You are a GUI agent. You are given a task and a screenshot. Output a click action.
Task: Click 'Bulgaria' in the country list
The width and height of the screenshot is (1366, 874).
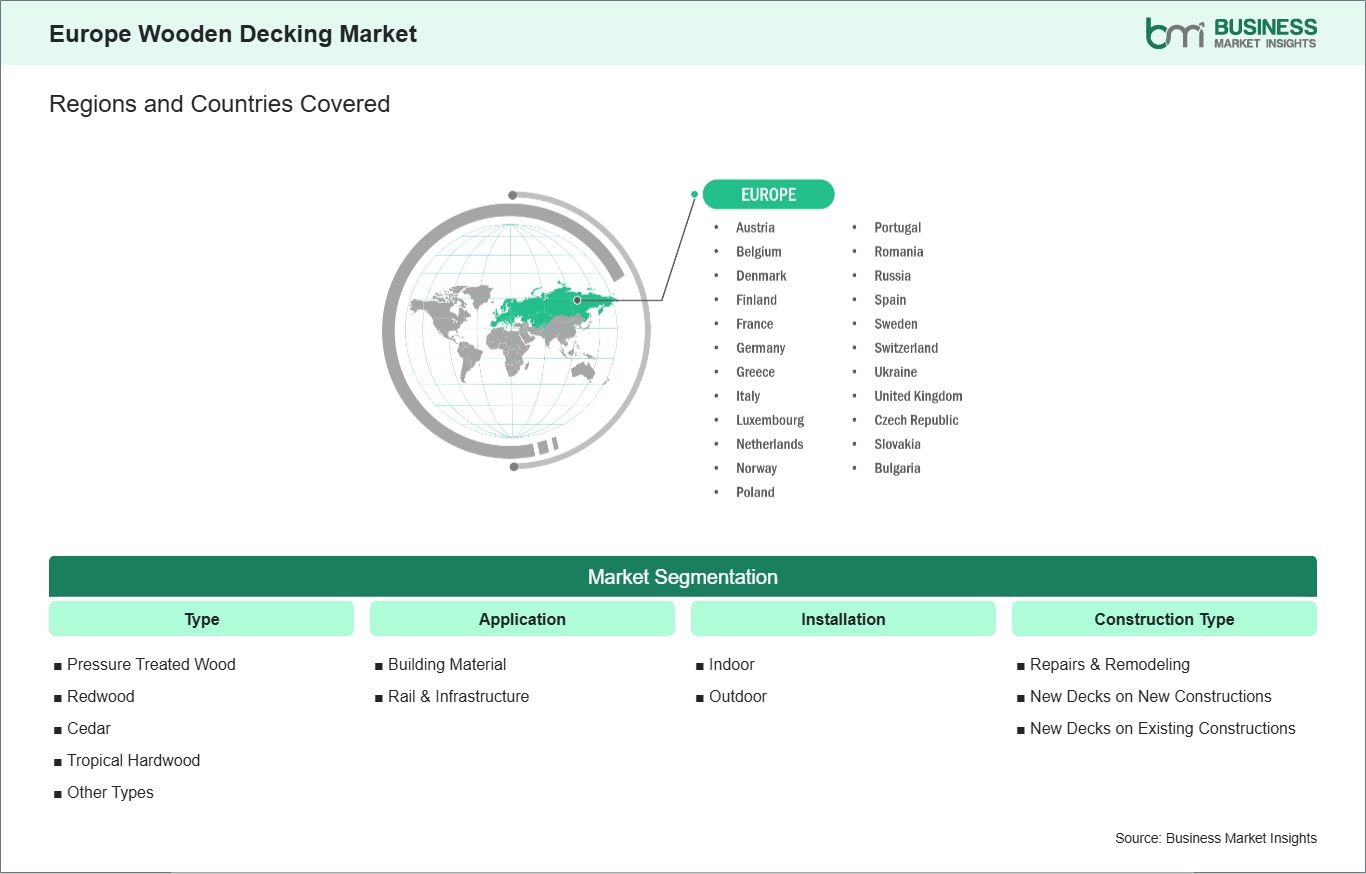[897, 468]
